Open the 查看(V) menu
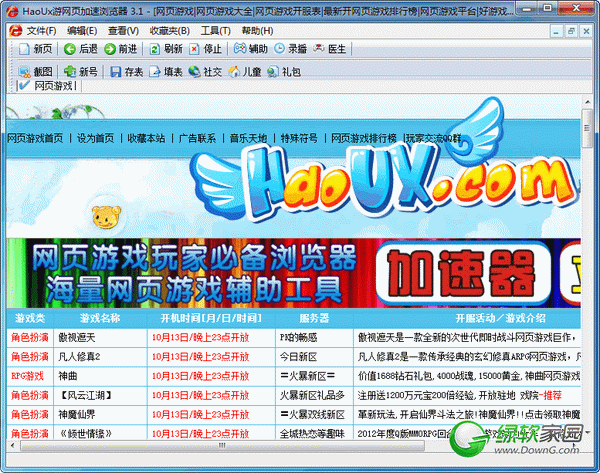Screen dimensions: 600x473 tap(123, 31)
